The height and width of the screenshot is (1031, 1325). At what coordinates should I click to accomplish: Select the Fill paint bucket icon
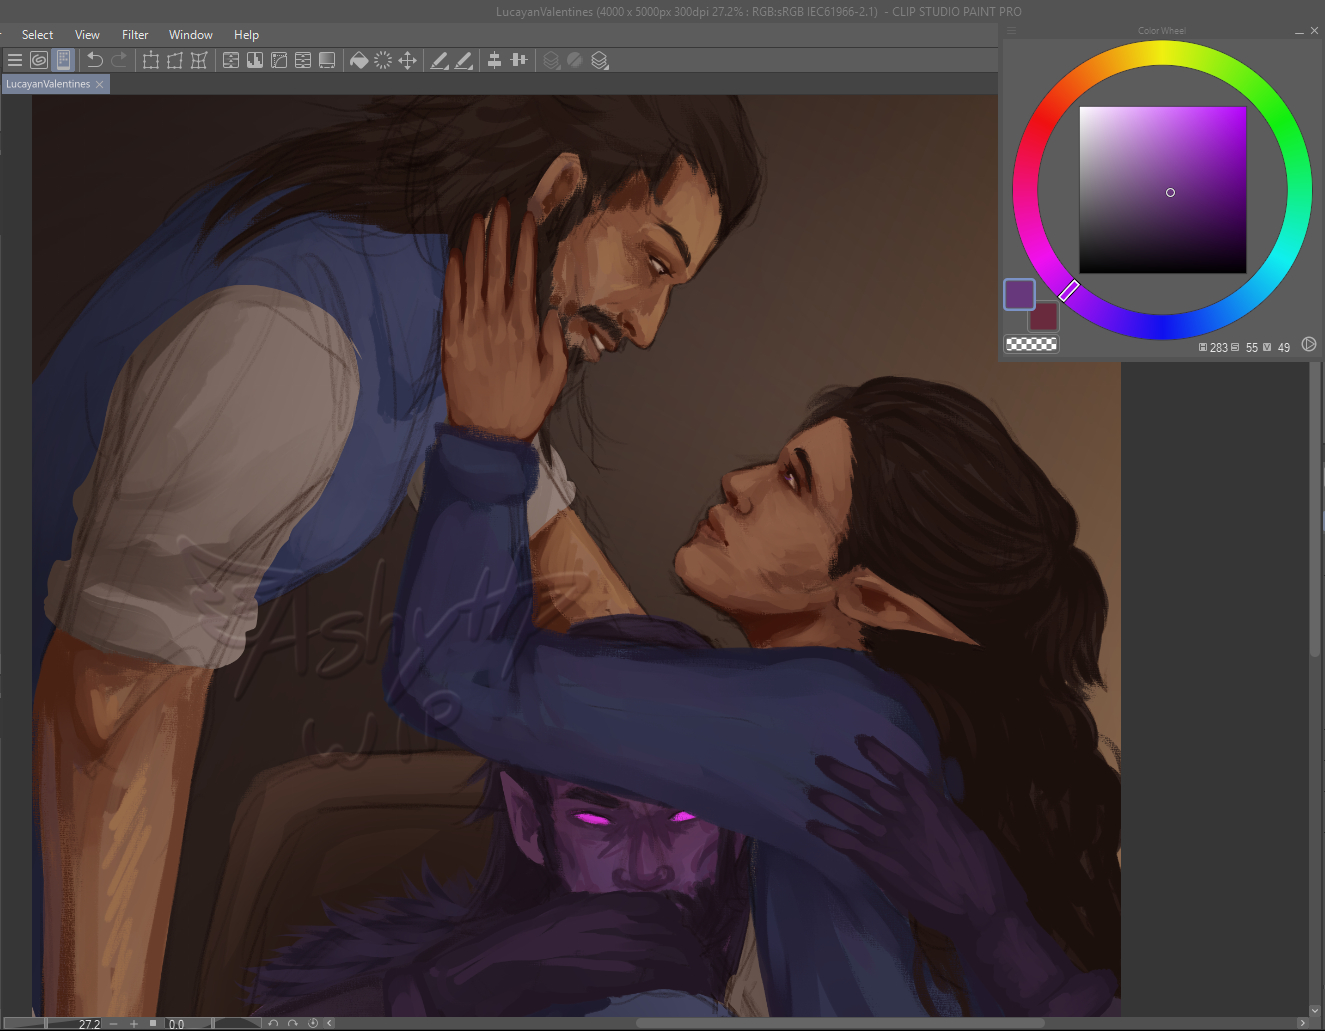(x=359, y=61)
